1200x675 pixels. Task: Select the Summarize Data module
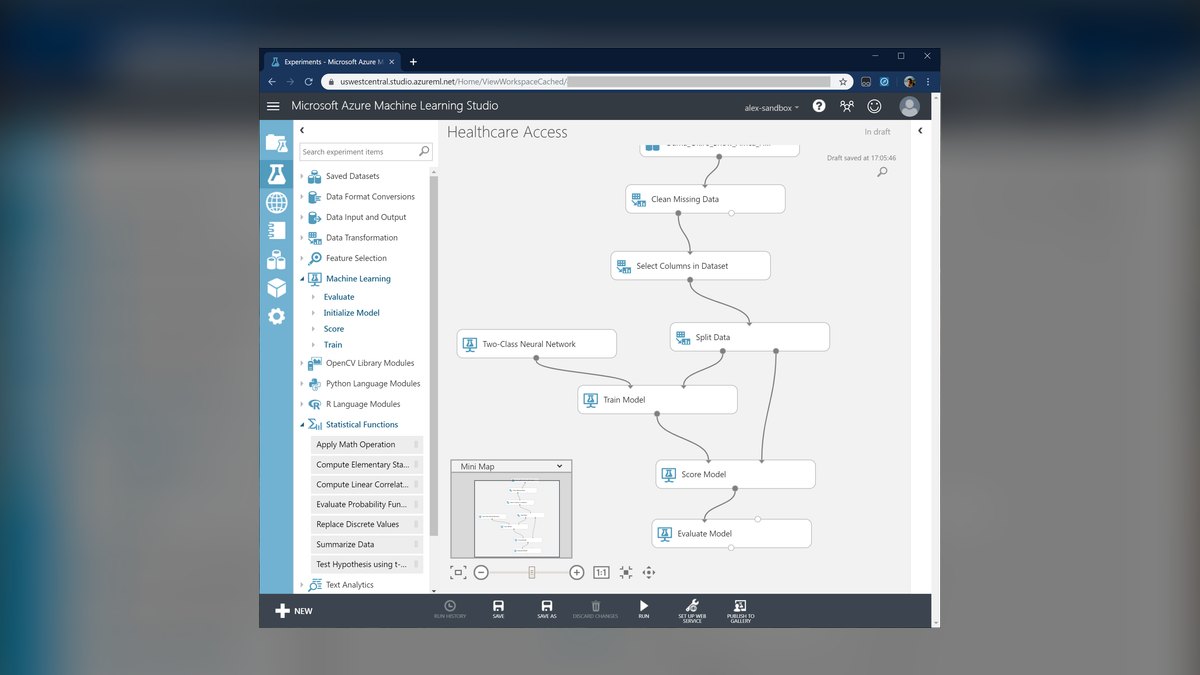coord(367,545)
